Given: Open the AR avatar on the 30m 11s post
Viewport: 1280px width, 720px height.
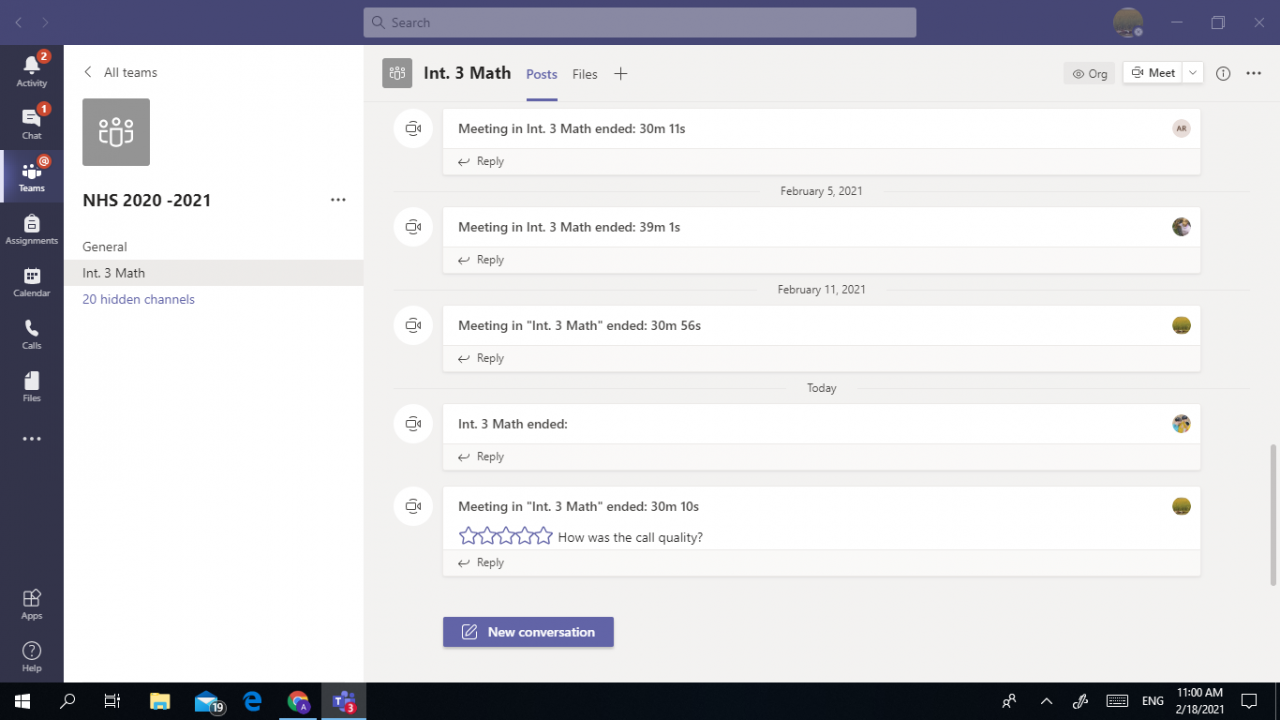Looking at the screenshot, I should [1181, 128].
